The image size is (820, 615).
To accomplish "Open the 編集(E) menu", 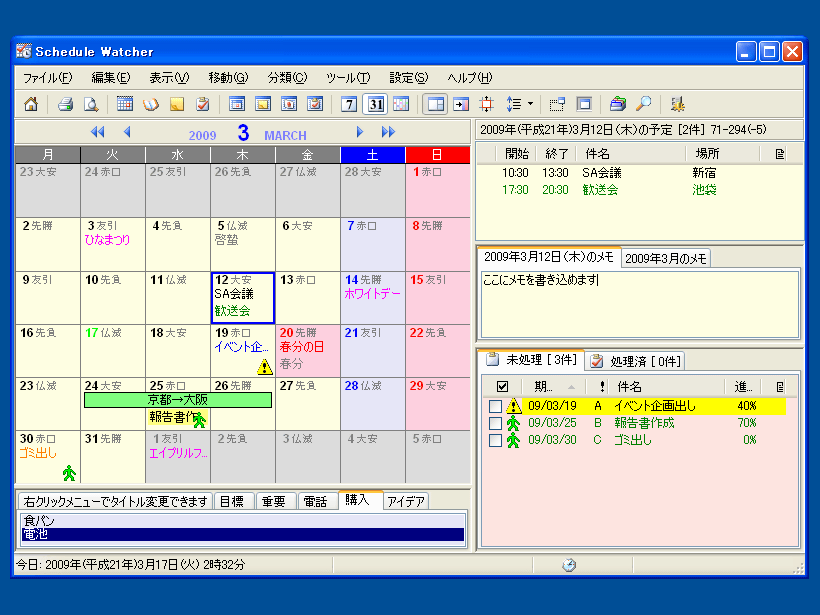I will point(110,78).
